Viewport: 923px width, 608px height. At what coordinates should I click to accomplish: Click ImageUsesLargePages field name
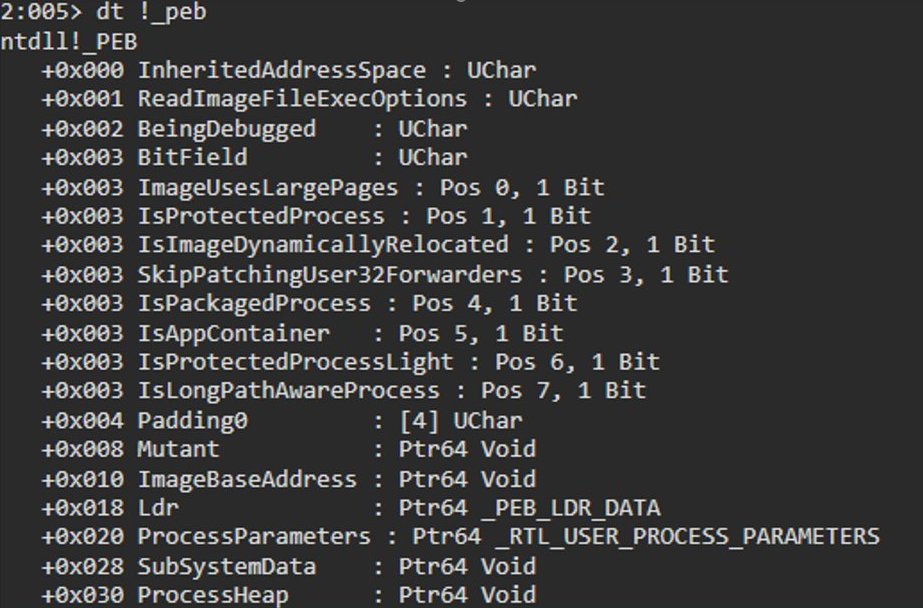pyautogui.click(x=268, y=188)
